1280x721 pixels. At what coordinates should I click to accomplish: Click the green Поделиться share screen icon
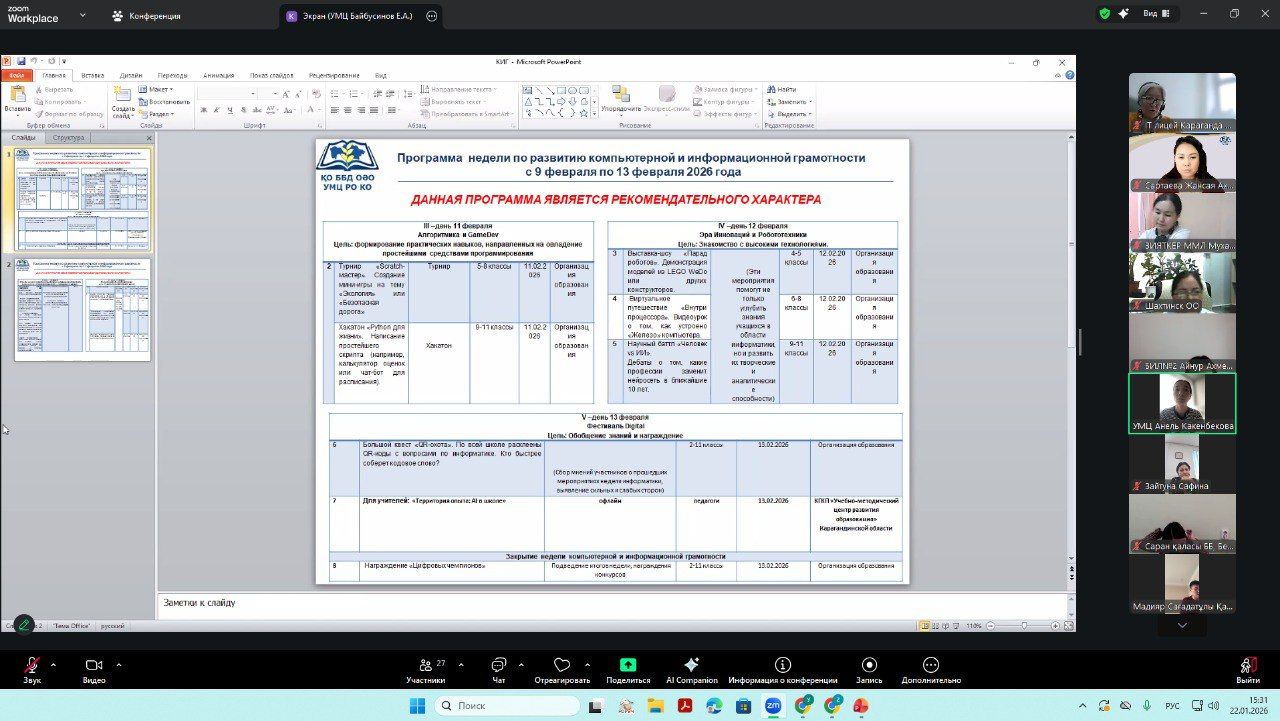click(628, 665)
